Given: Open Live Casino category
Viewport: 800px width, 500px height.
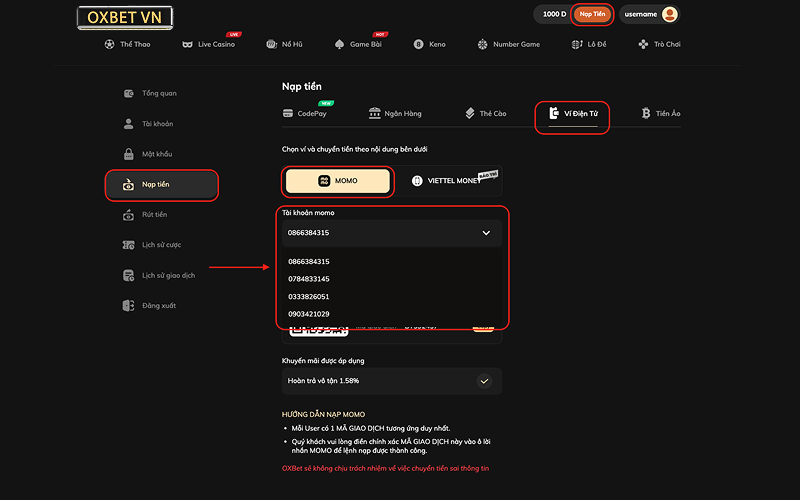Looking at the screenshot, I should (209, 44).
